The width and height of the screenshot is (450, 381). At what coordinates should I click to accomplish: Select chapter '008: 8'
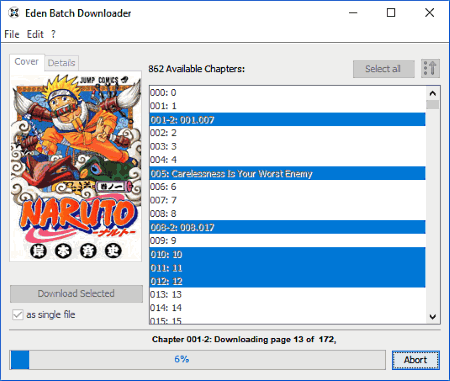click(x=288, y=213)
